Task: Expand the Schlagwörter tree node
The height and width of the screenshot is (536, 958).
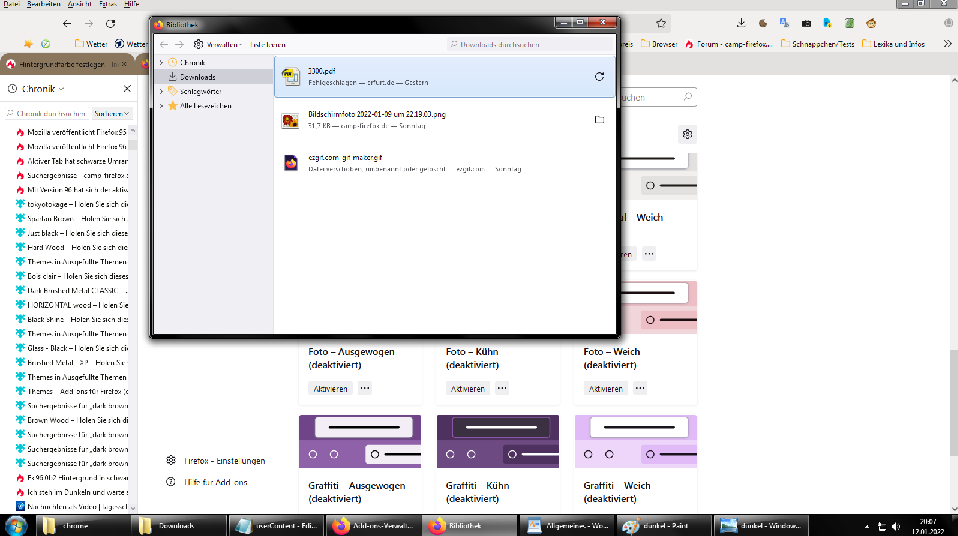Action: pyautogui.click(x=161, y=91)
